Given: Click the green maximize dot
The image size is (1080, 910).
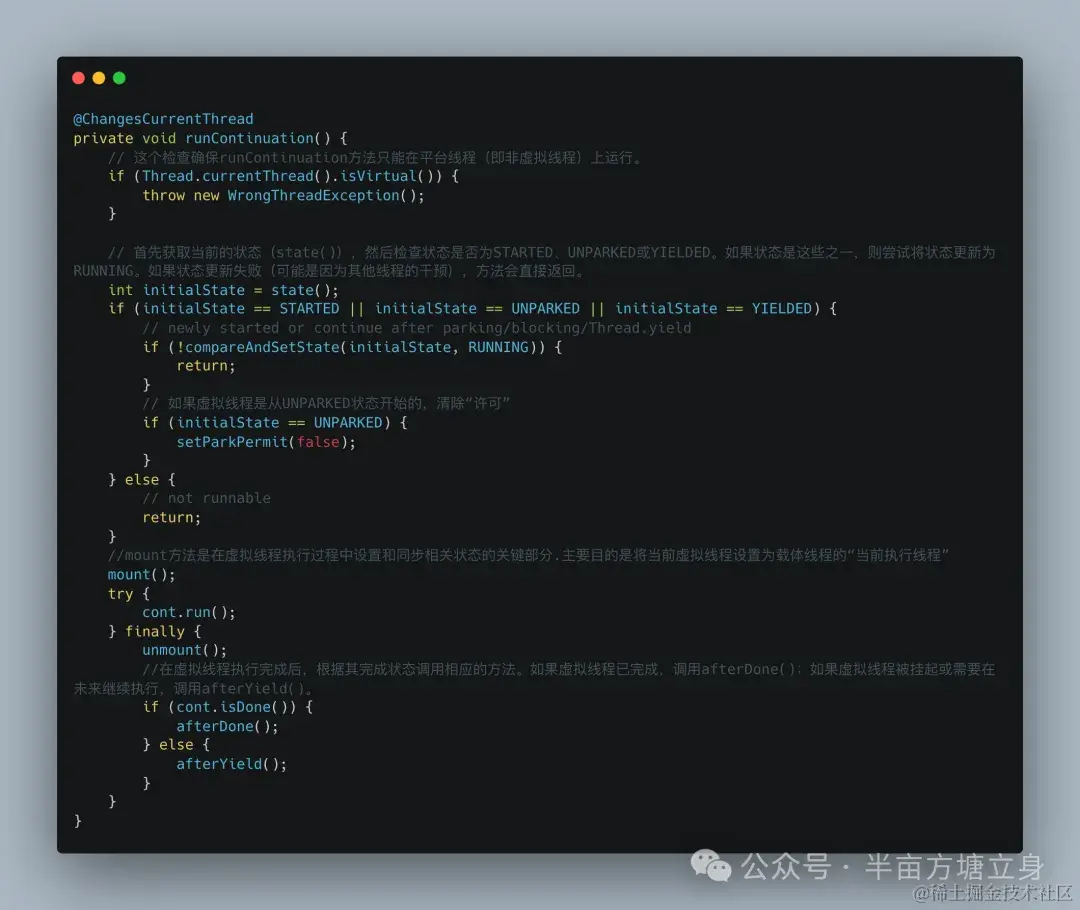Looking at the screenshot, I should pos(119,78).
